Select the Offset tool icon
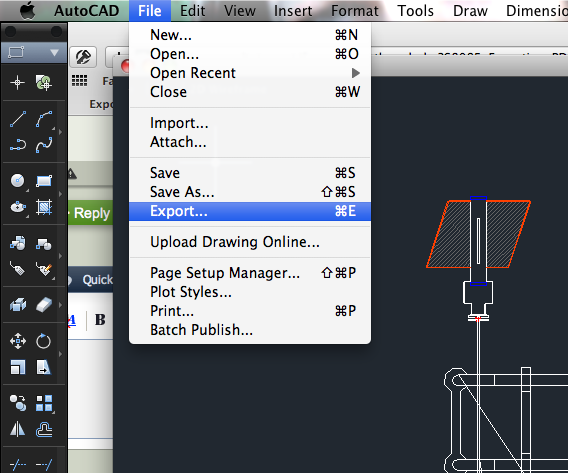Image resolution: width=568 pixels, height=473 pixels. pyautogui.click(x=44, y=430)
